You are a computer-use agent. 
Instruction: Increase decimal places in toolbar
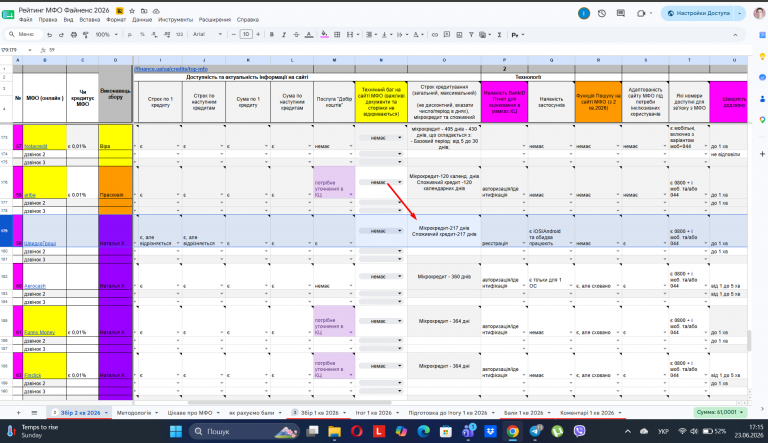pos(167,35)
